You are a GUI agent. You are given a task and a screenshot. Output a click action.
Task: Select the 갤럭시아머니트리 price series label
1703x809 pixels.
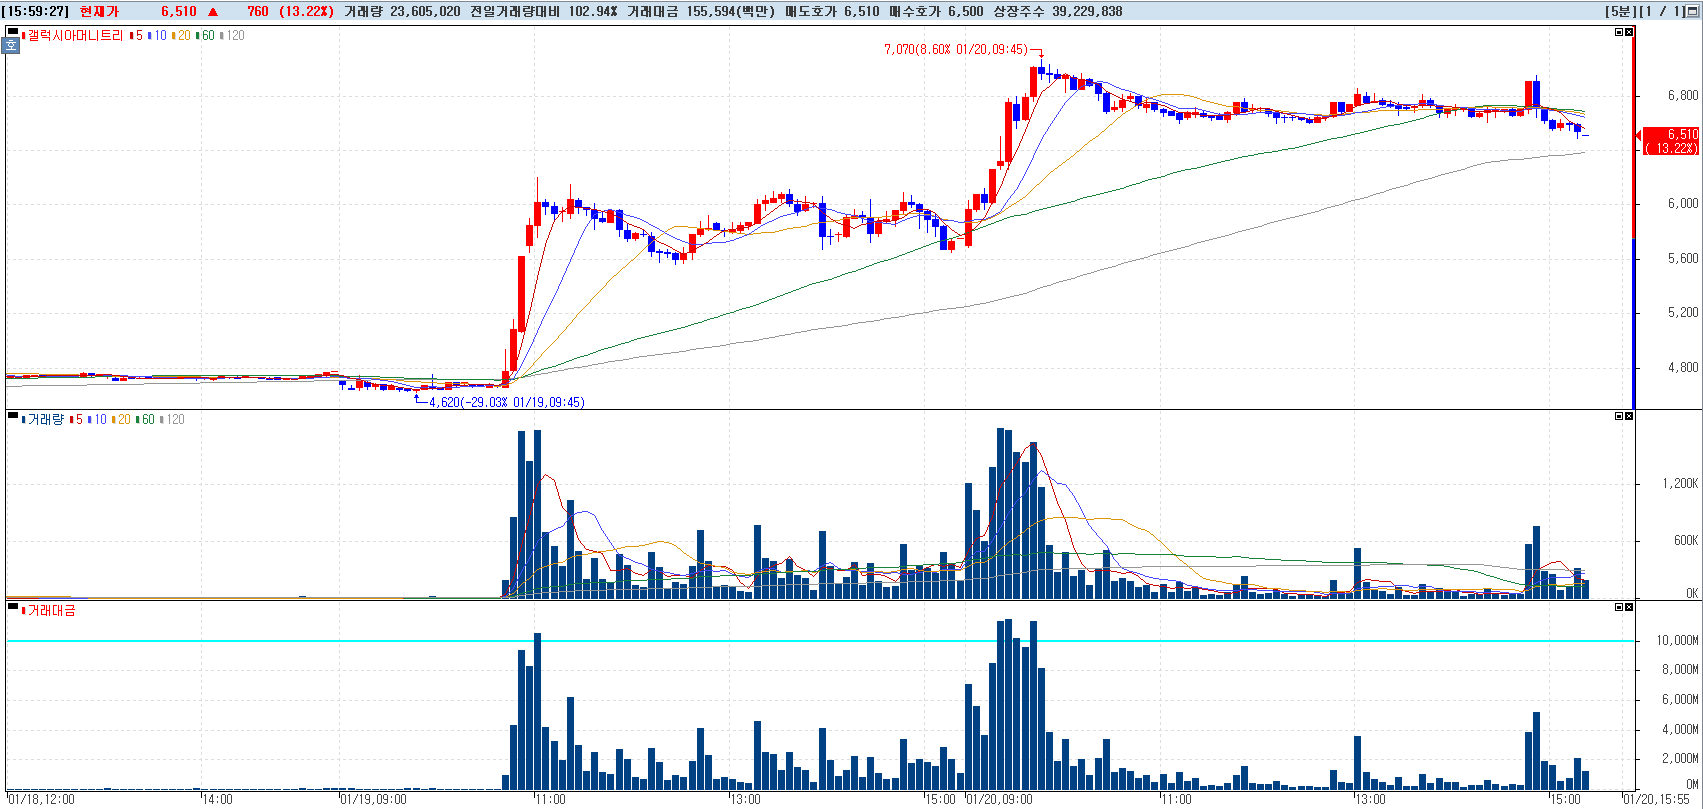click(x=73, y=35)
